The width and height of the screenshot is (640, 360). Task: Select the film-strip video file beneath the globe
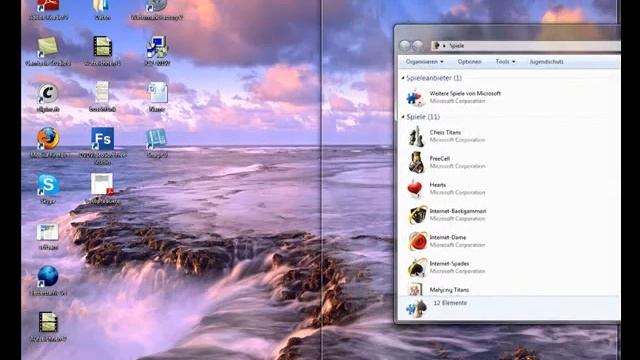click(x=48, y=322)
